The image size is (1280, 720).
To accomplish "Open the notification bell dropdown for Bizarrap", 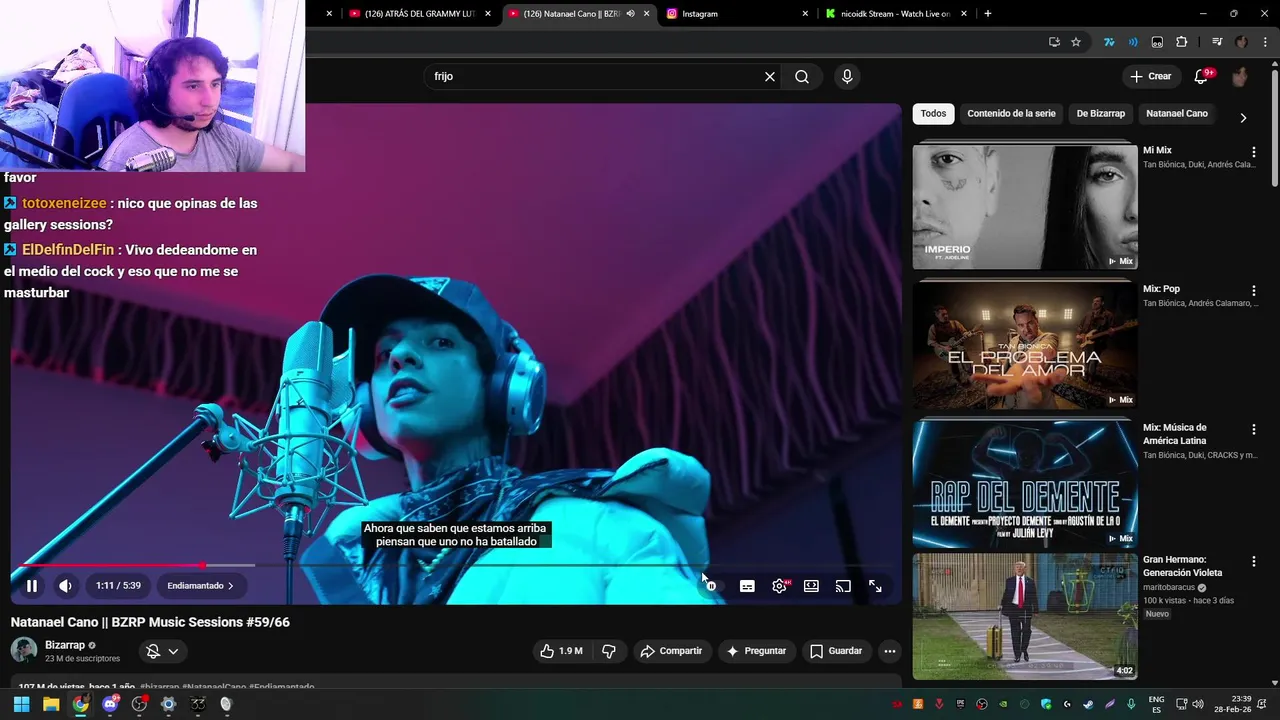I will (162, 651).
